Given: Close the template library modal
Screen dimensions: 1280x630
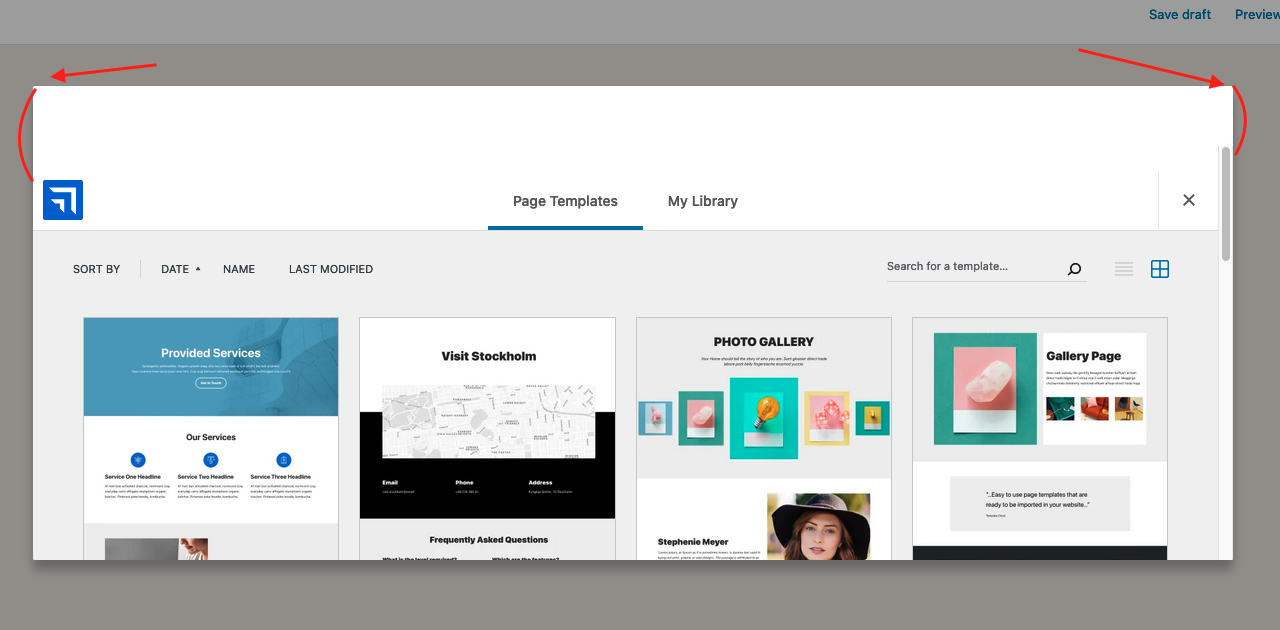Looking at the screenshot, I should point(1188,200).
